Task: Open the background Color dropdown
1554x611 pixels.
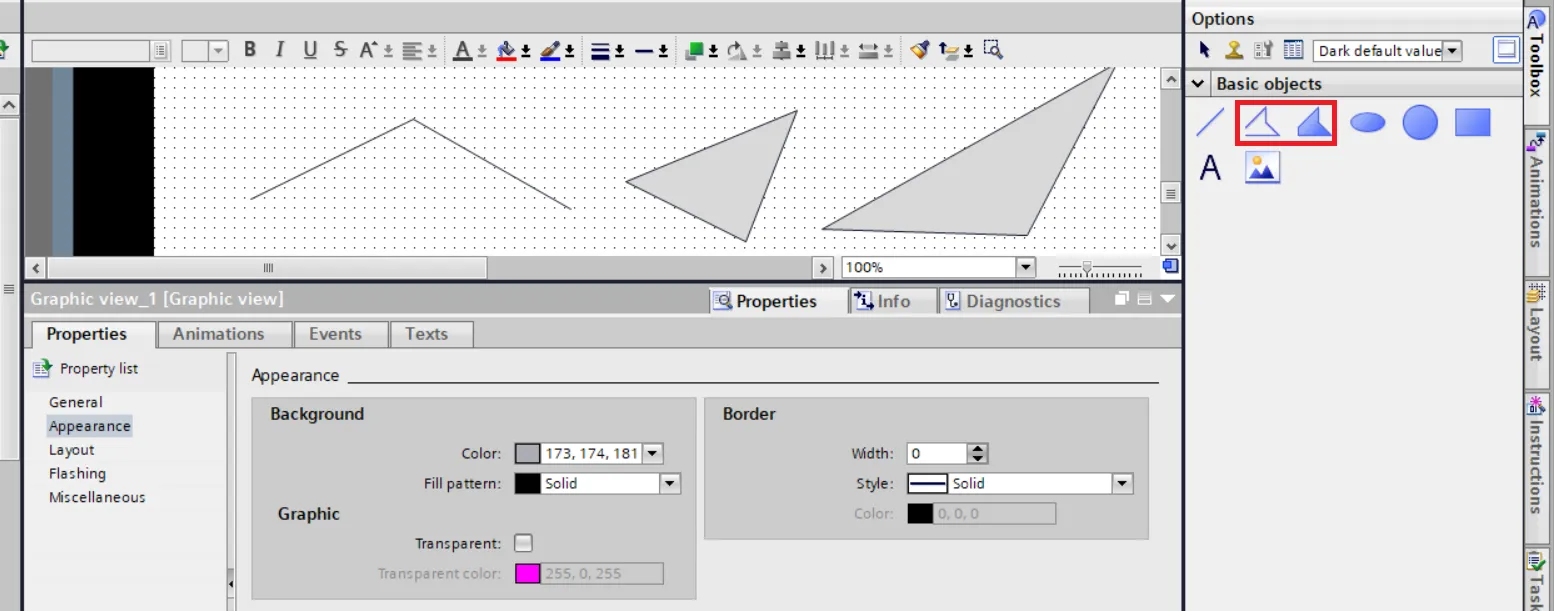Action: [653, 453]
